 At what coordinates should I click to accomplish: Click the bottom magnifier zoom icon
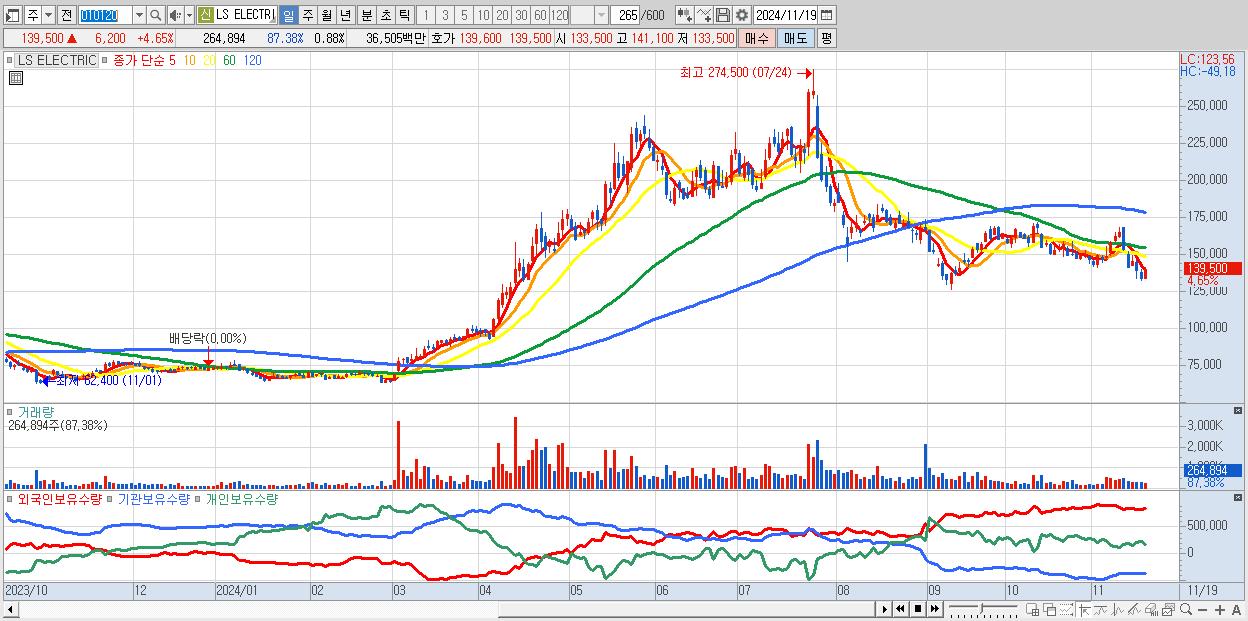click(x=1186, y=609)
